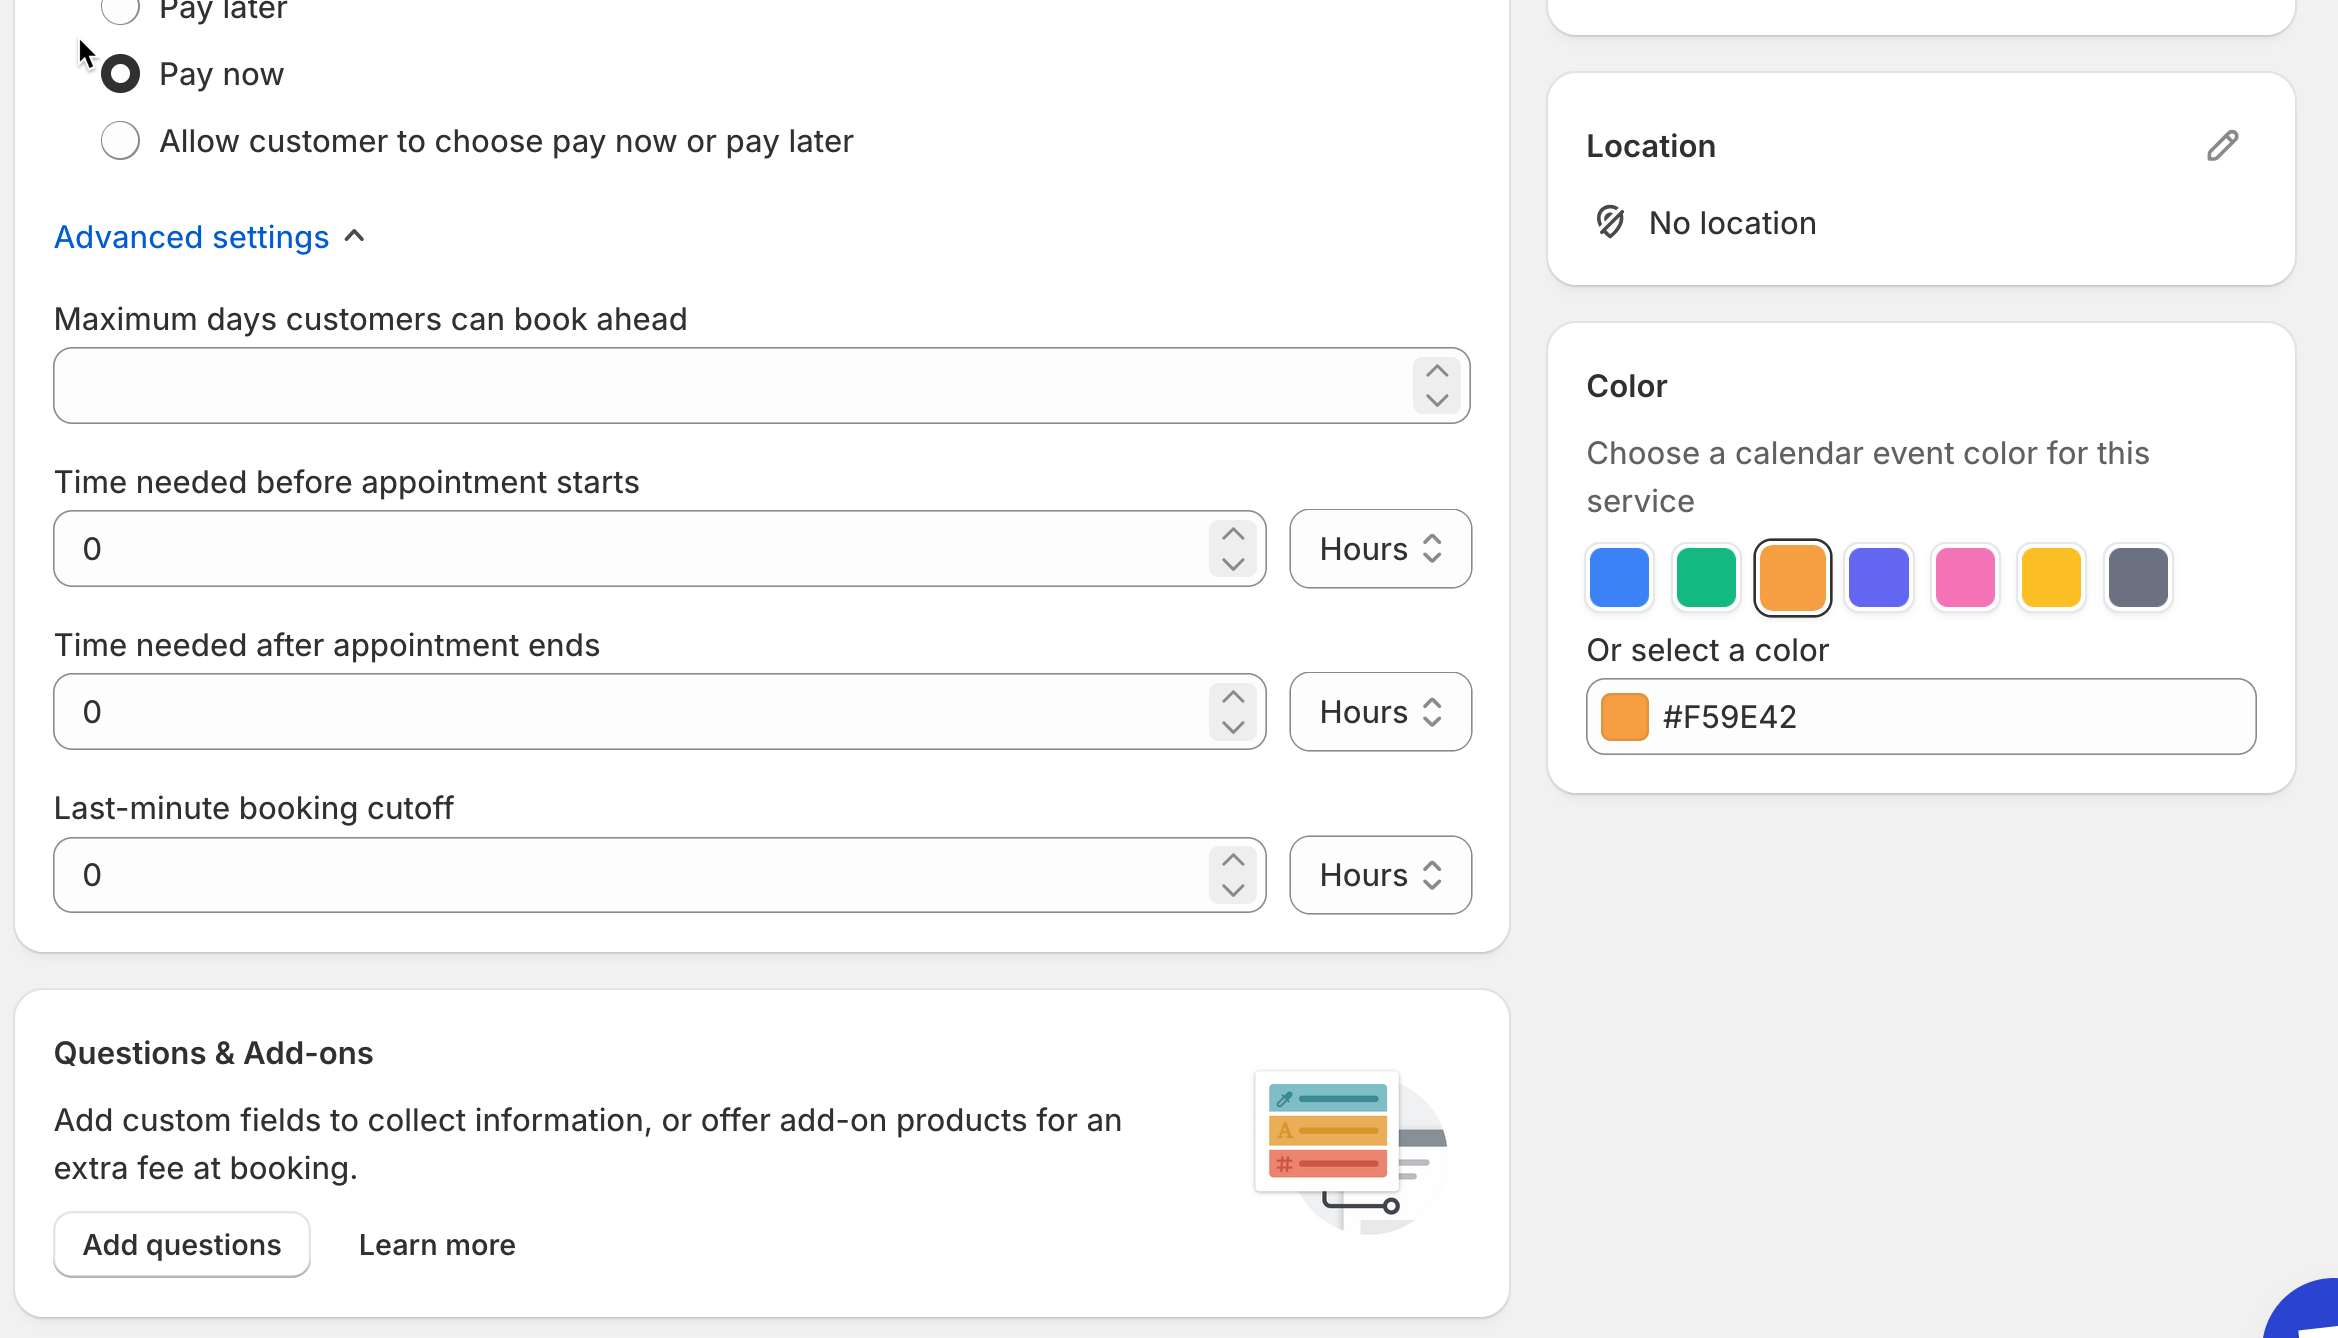
Task: Increase the maximum booking days using the up arrow
Action: (1437, 372)
